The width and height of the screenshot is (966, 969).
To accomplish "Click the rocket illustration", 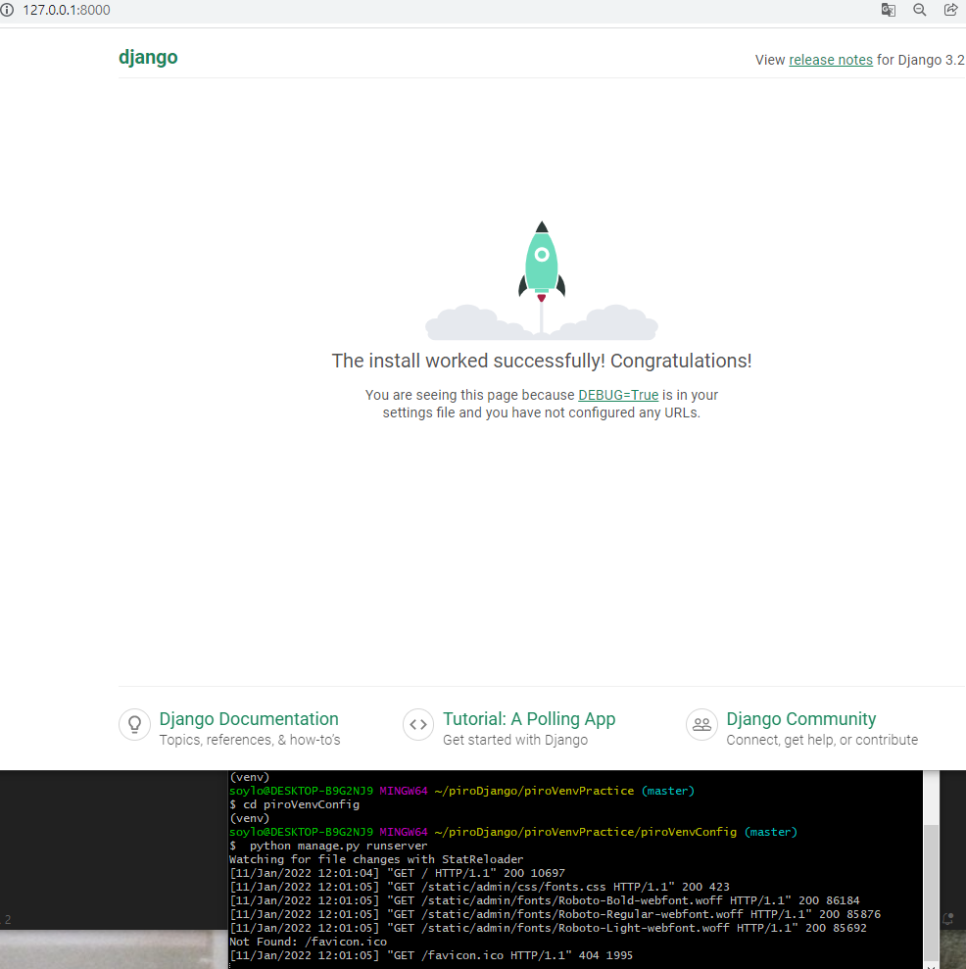I will [x=541, y=281].
